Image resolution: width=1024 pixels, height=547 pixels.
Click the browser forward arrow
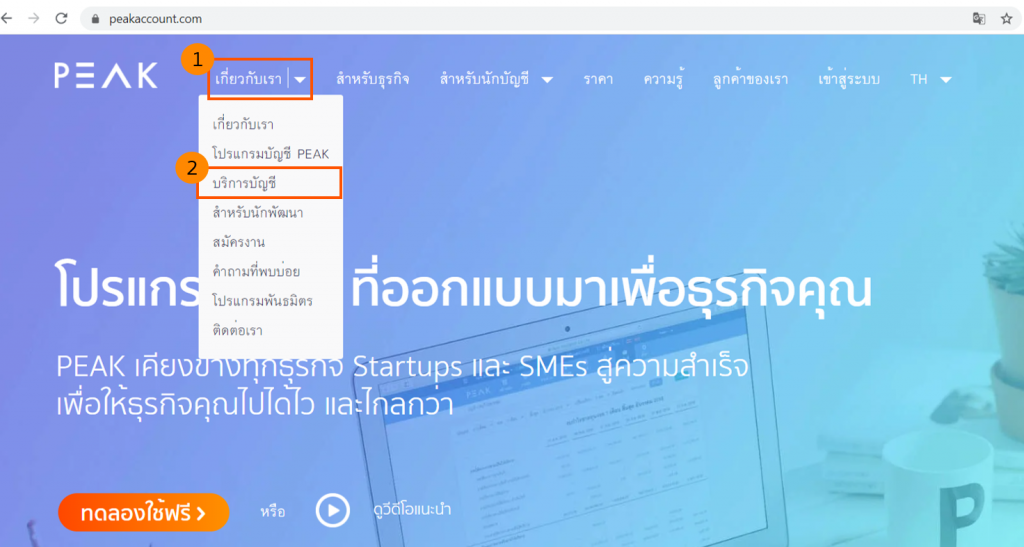[x=34, y=18]
